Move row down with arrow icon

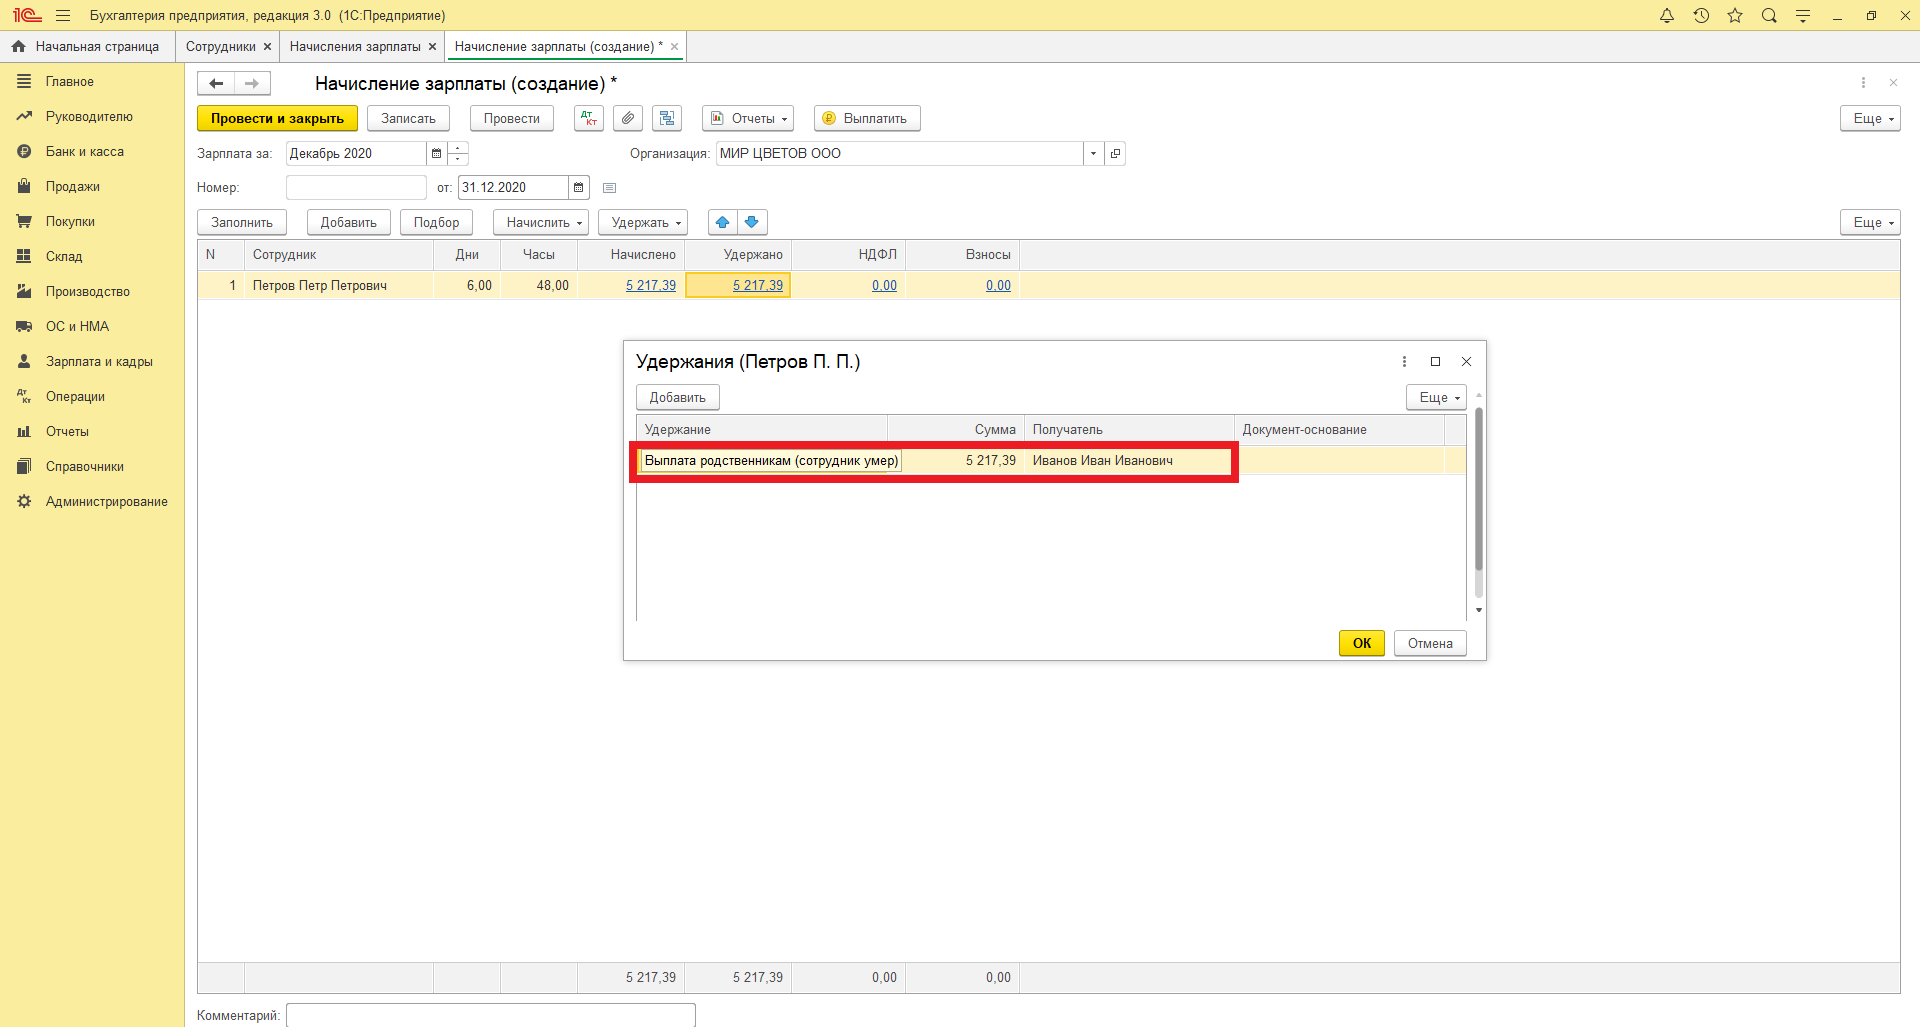pos(752,222)
